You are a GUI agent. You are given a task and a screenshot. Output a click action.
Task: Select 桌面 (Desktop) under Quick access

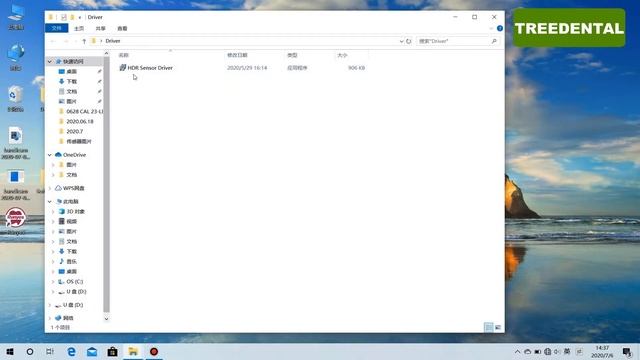tap(72, 71)
